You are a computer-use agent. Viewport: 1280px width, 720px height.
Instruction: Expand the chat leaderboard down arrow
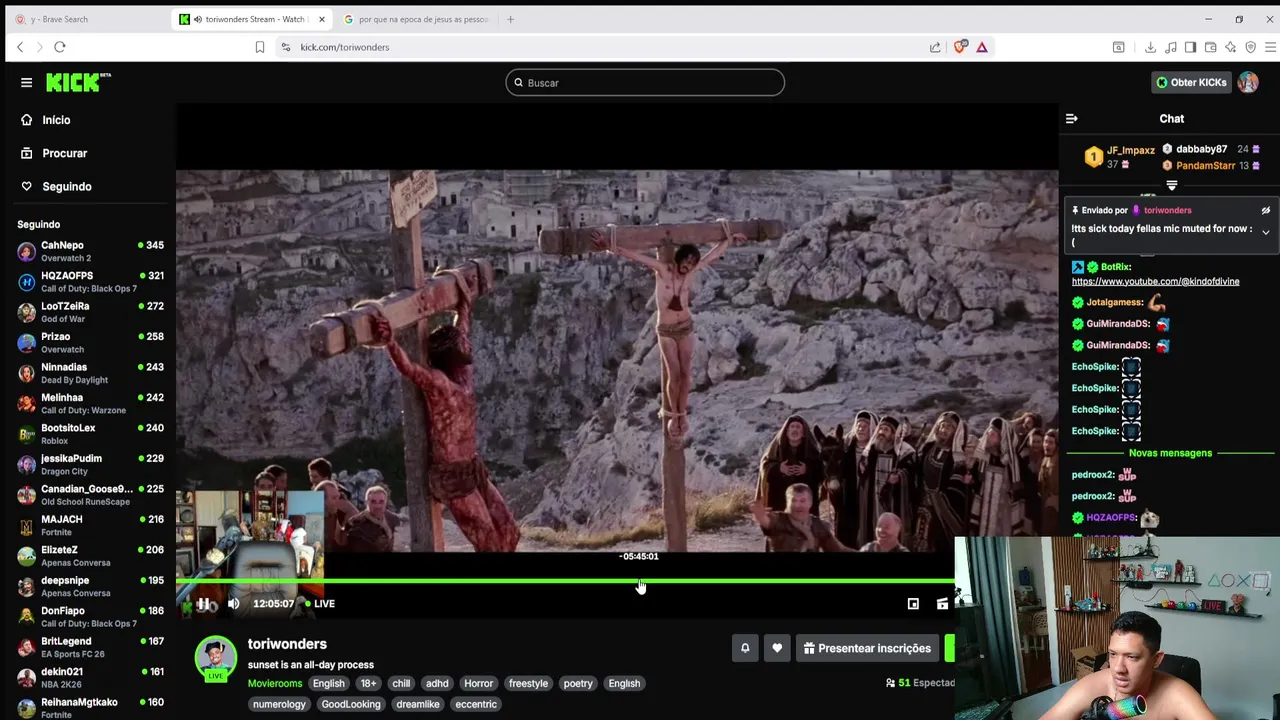tap(1172, 186)
